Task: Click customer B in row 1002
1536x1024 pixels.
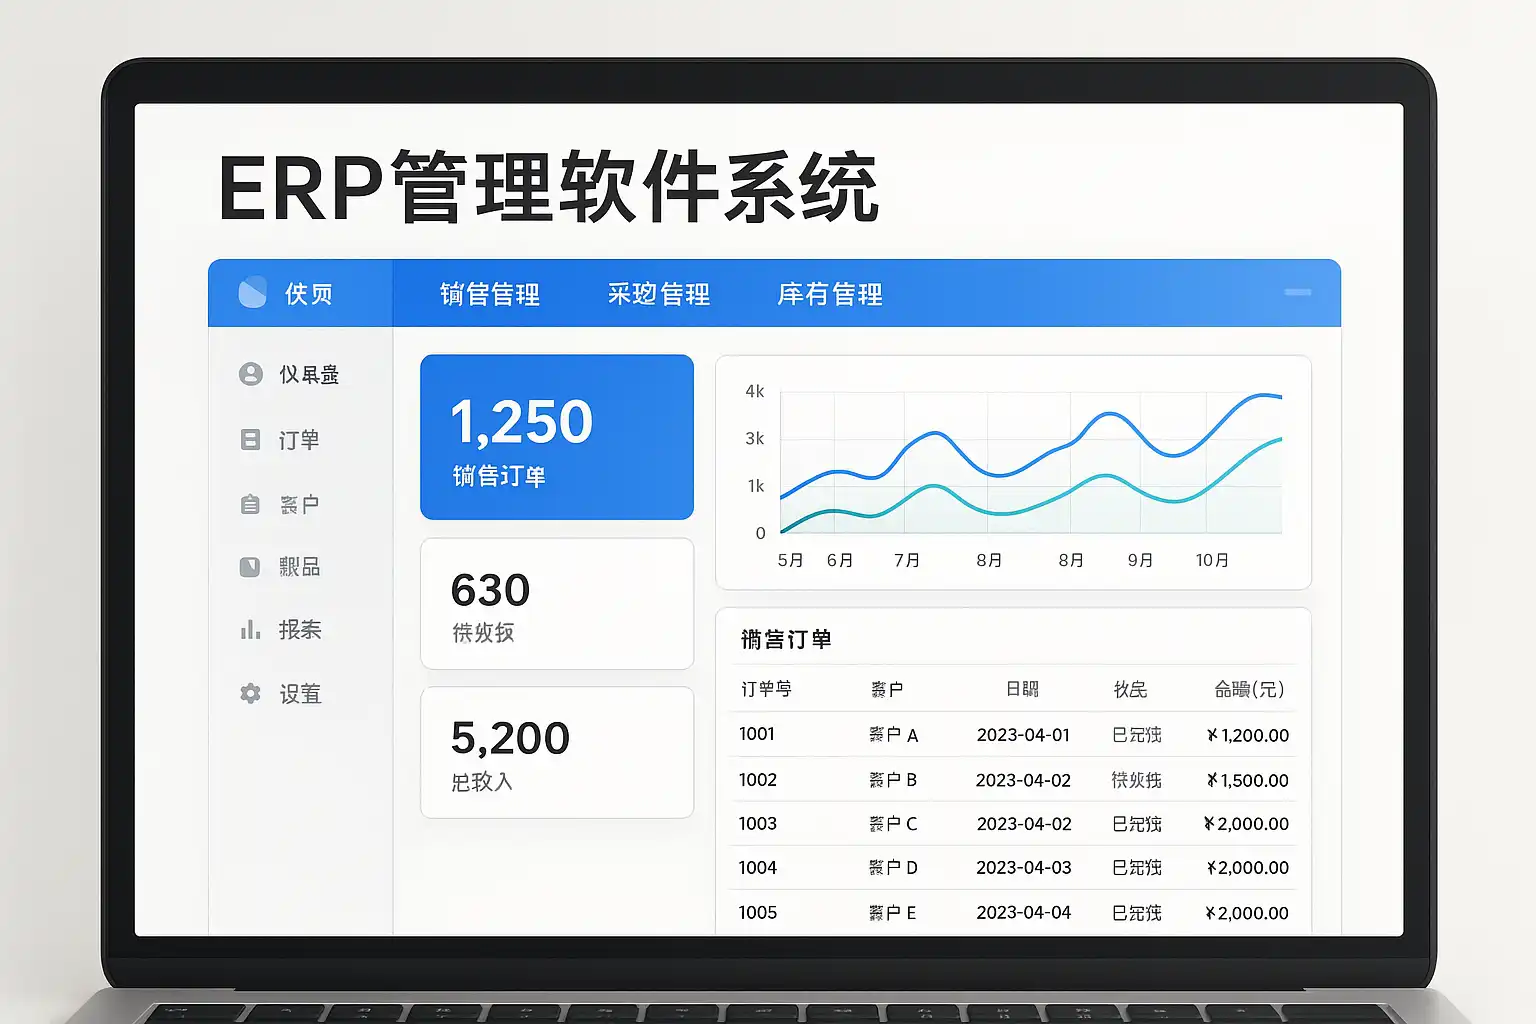Action: (x=893, y=780)
